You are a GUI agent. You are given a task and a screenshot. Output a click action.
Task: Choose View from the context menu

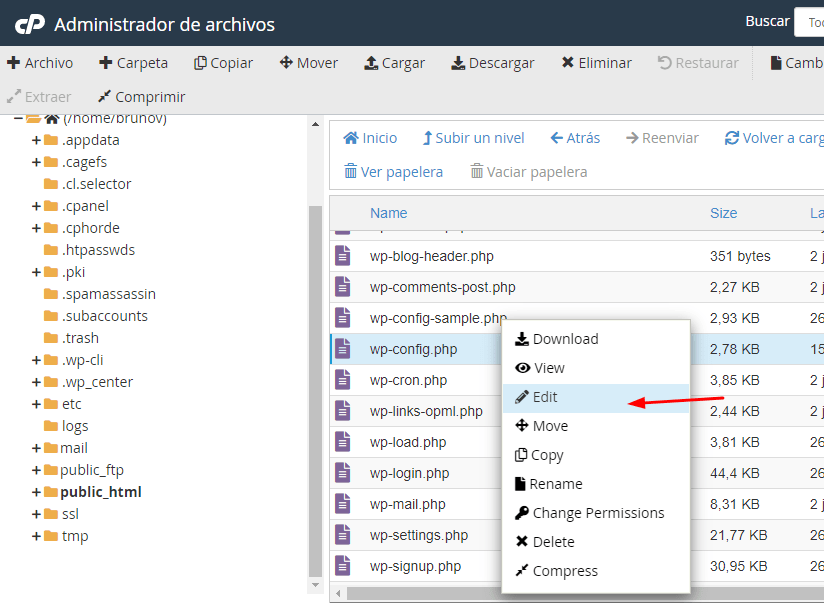pyautogui.click(x=595, y=368)
